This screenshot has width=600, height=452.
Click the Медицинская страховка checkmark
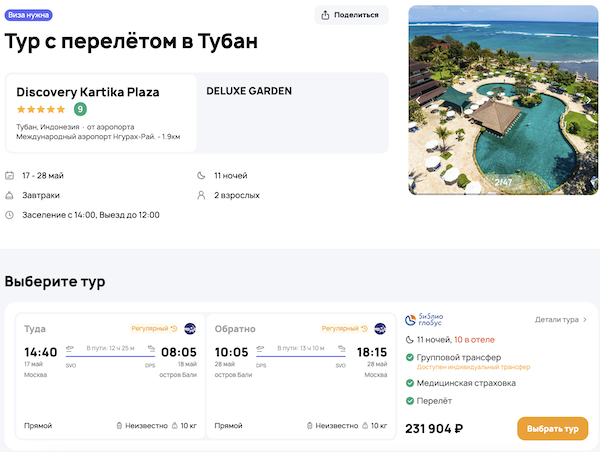coord(410,382)
